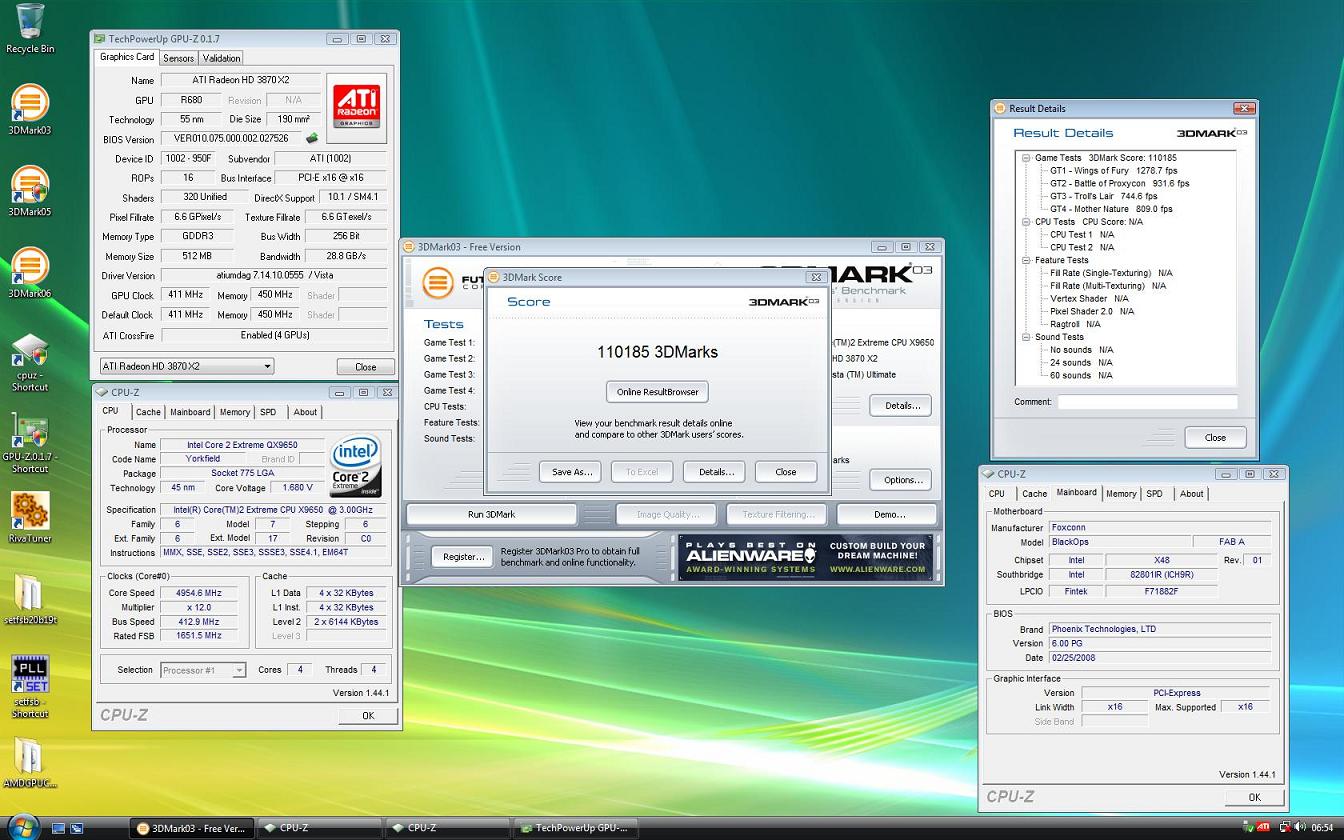Screen dimensions: 1344x840
Task: Select the GT2 - Battle of Proxycon row
Action: click(x=1119, y=184)
